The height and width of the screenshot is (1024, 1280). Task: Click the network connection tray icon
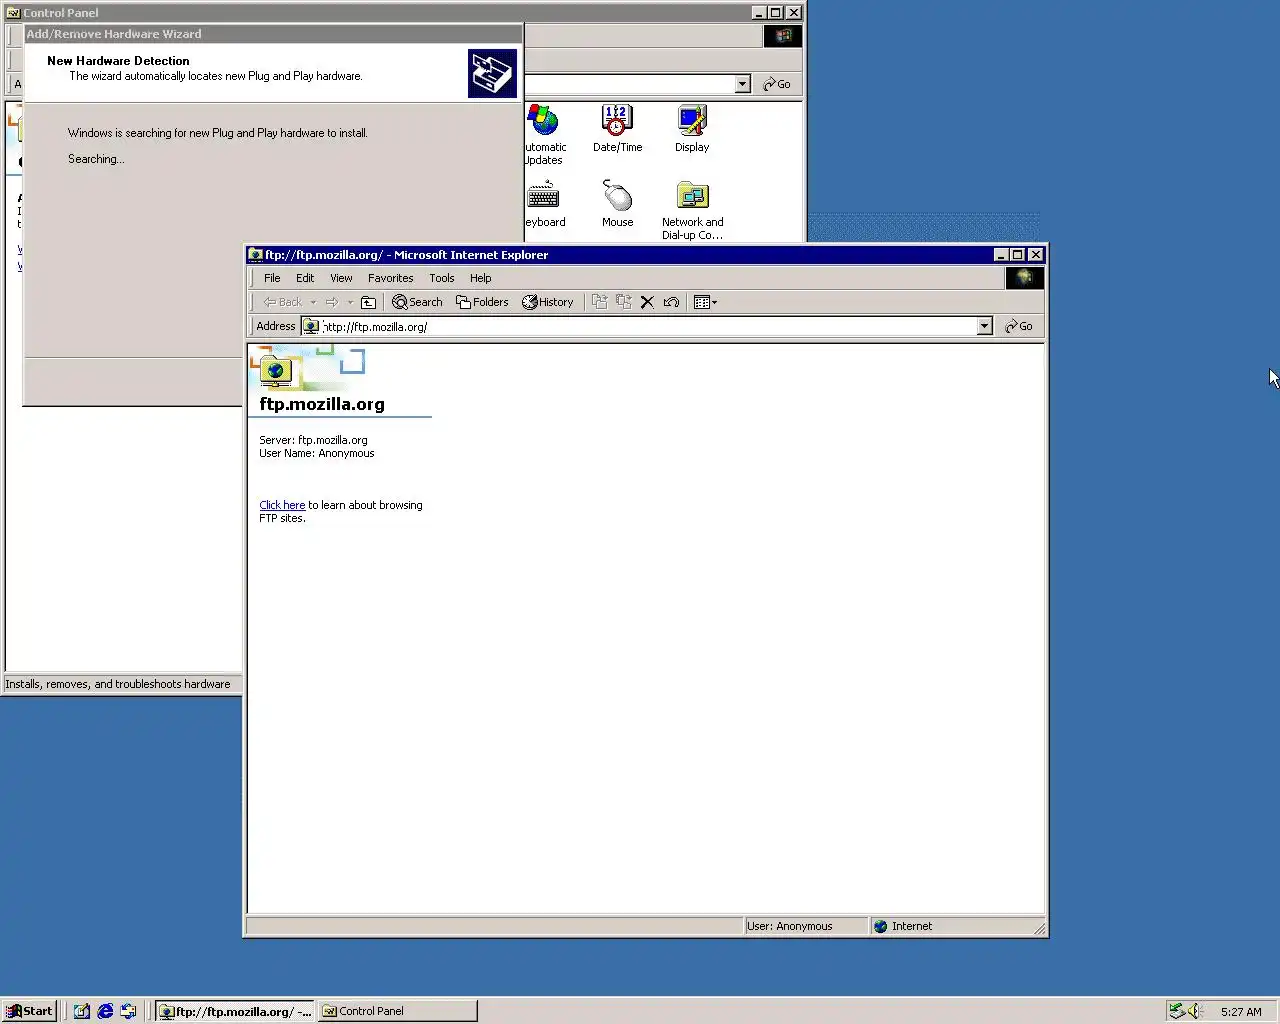click(1177, 1011)
